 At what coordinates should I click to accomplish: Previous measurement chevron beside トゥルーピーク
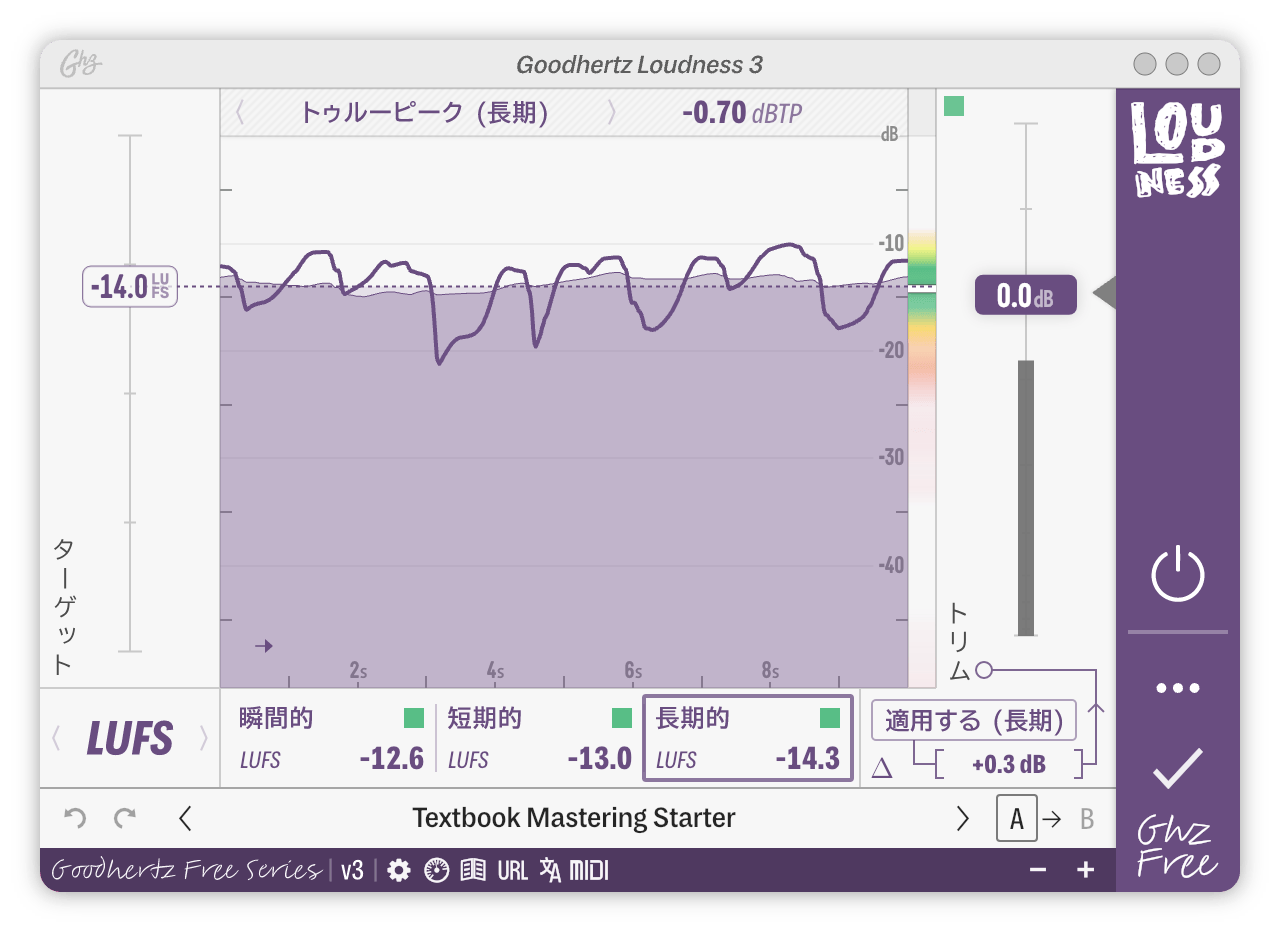[x=240, y=112]
